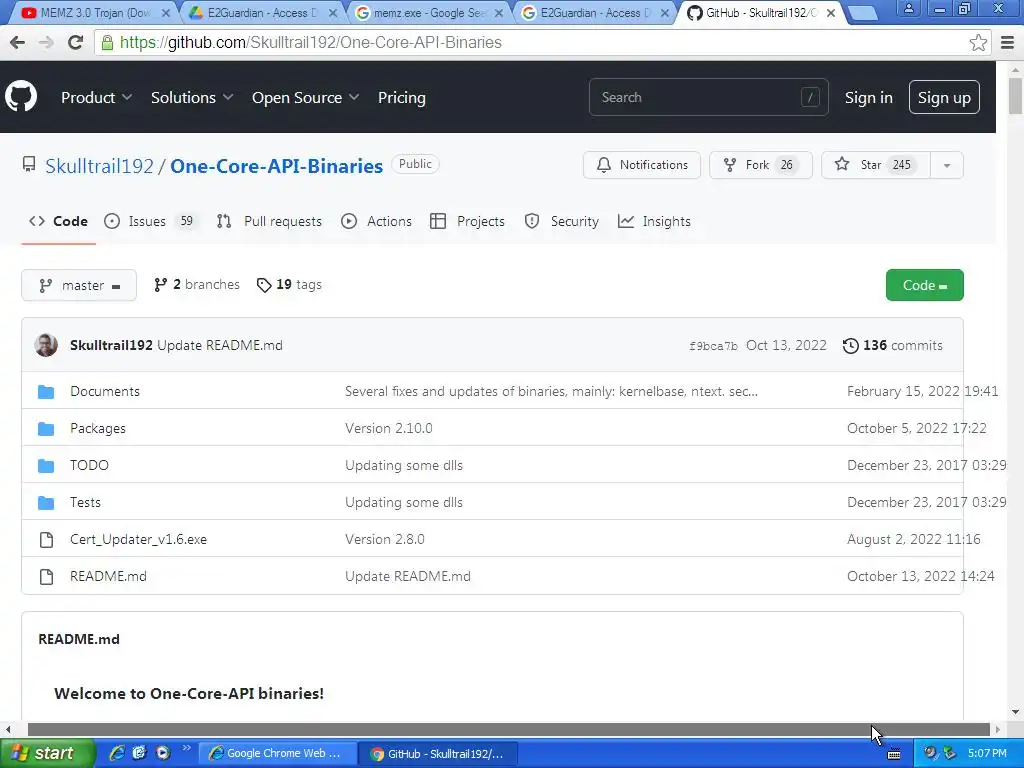
Task: Click the vertical scrollbar down arrow
Action: tap(1016, 712)
